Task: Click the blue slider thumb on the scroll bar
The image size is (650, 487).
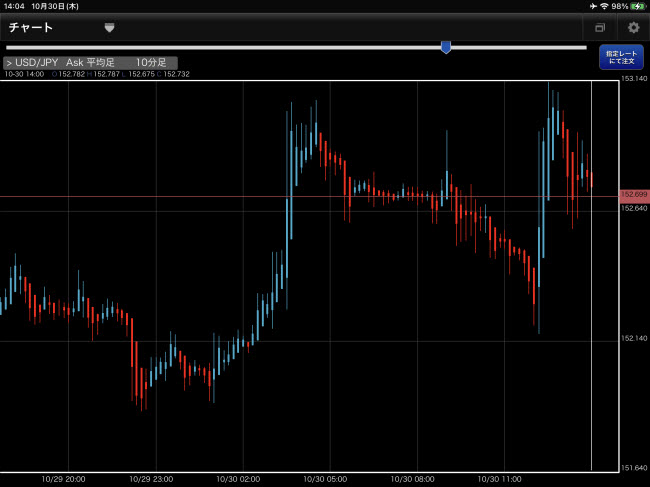Action: 446,47
